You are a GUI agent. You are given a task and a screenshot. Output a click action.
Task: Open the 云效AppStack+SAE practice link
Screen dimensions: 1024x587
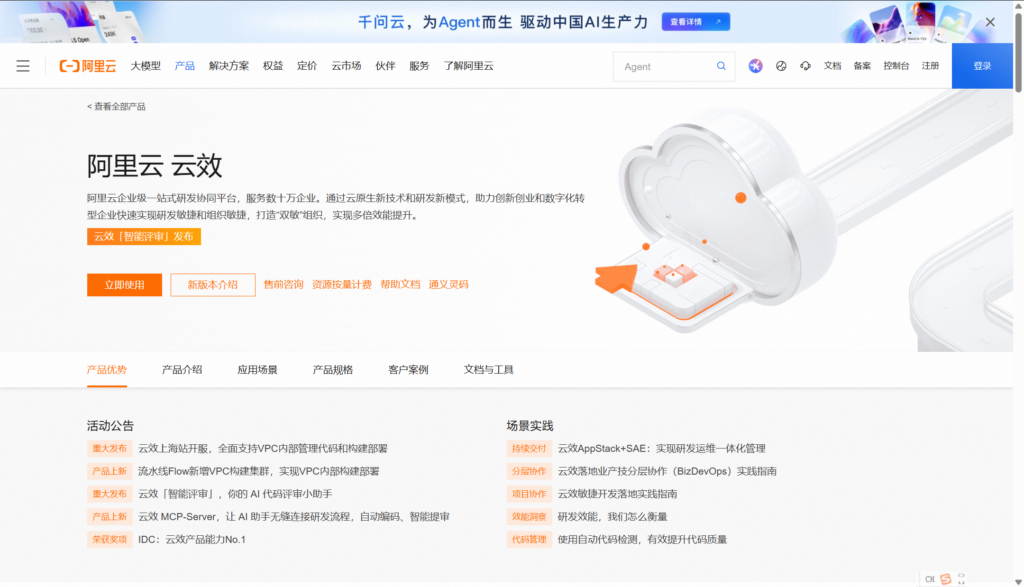(x=662, y=449)
